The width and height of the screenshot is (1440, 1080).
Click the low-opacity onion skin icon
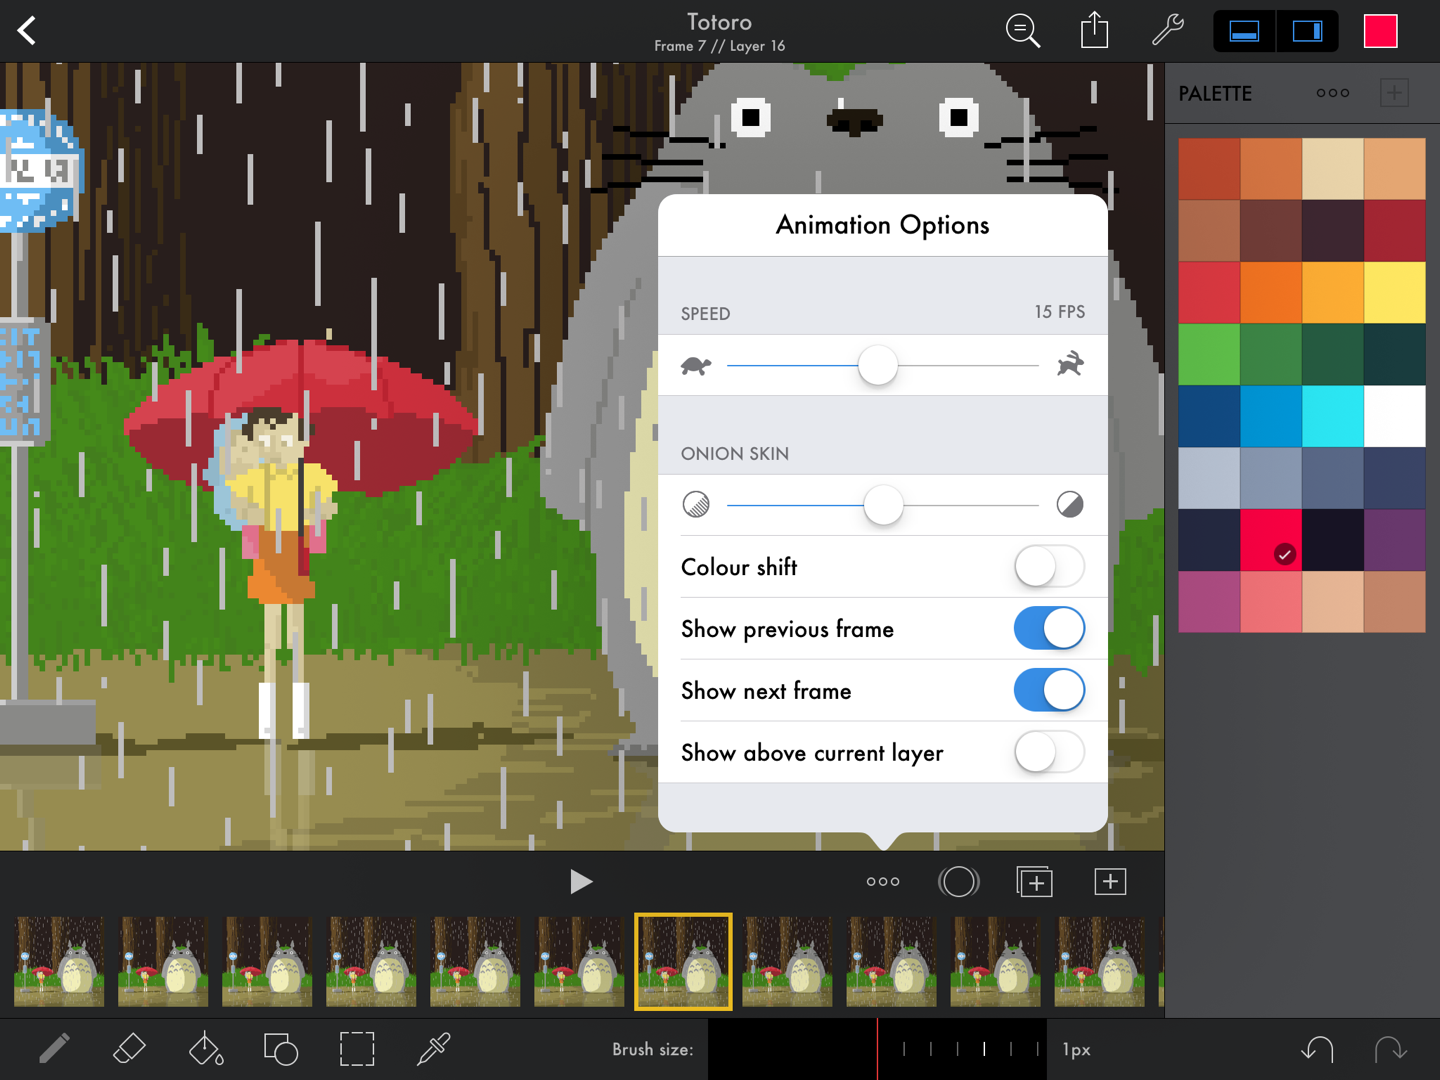[696, 504]
